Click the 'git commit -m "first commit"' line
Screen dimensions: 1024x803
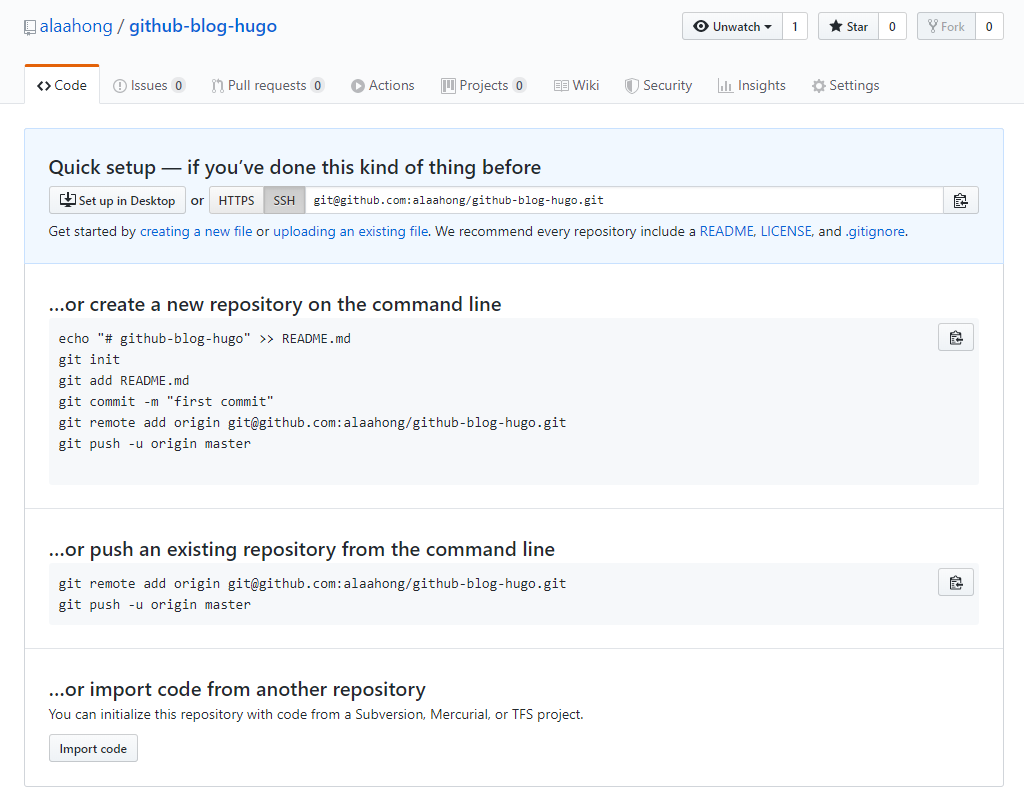166,402
